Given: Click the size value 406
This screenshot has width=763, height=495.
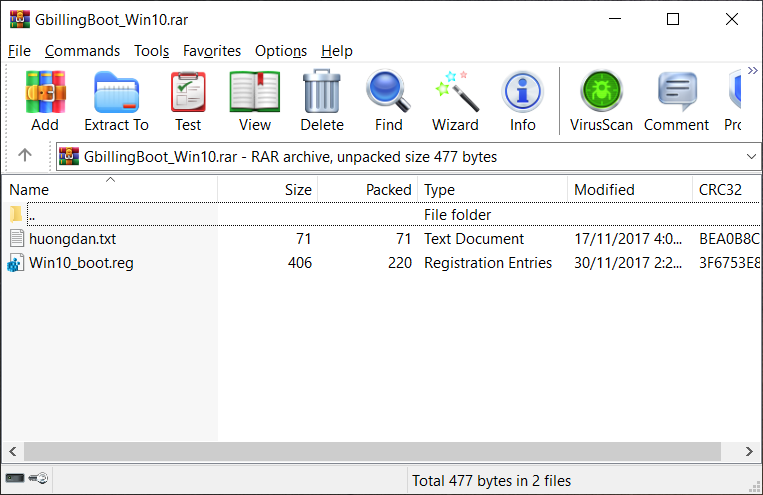Looking at the screenshot, I should tap(300, 263).
